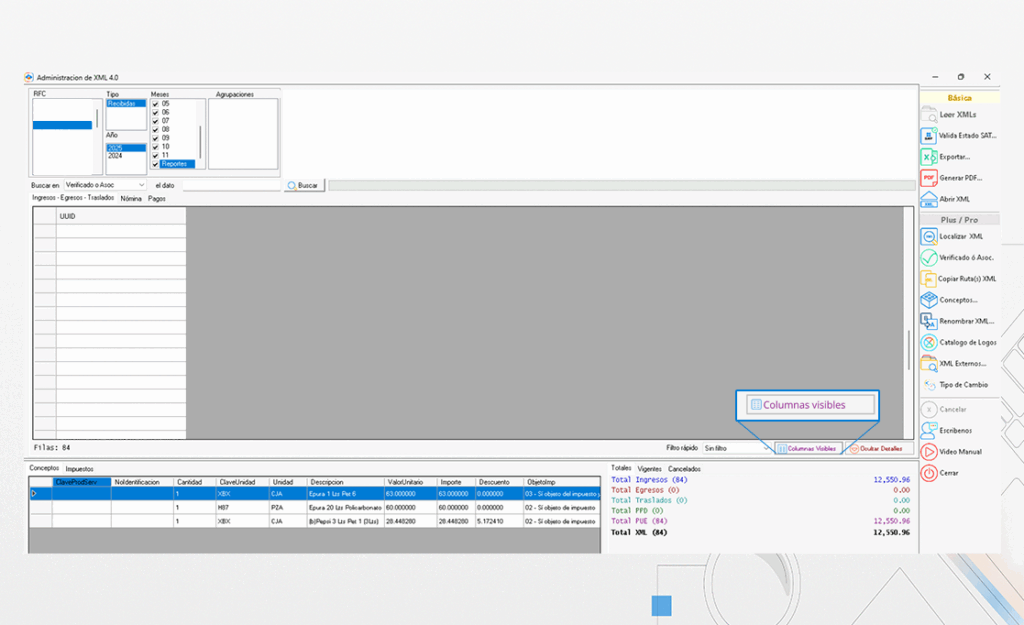Click the Catalogo de Logos icon
Viewport: 1024px width, 625px height.
960,342
